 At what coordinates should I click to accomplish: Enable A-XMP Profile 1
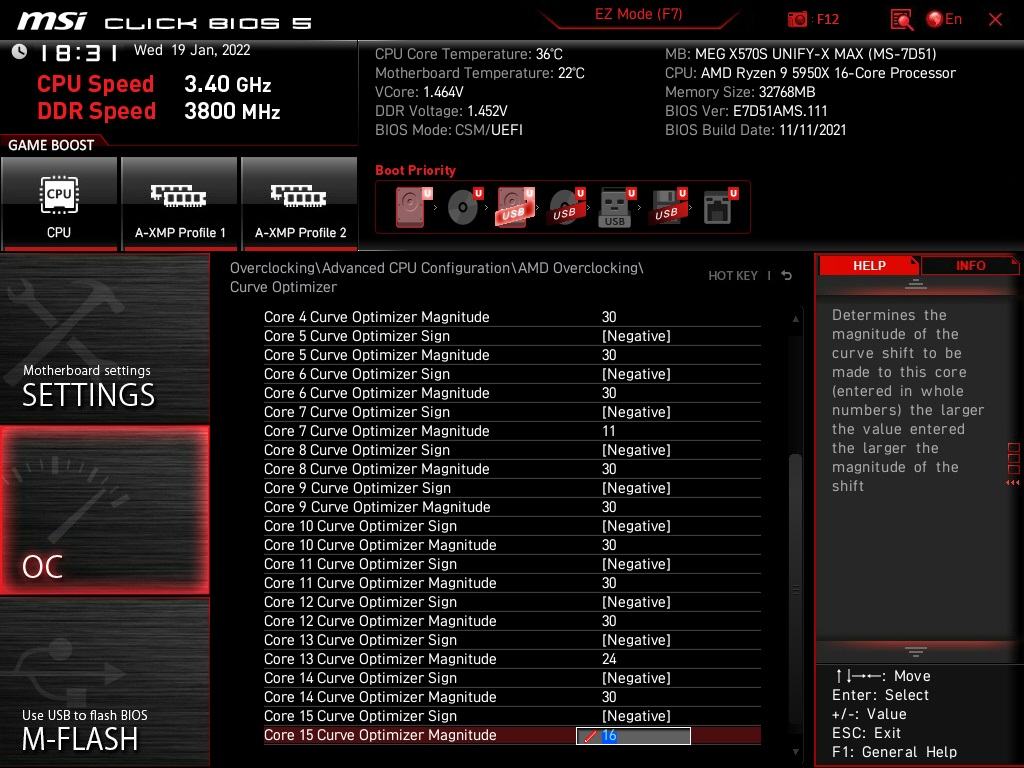click(180, 203)
